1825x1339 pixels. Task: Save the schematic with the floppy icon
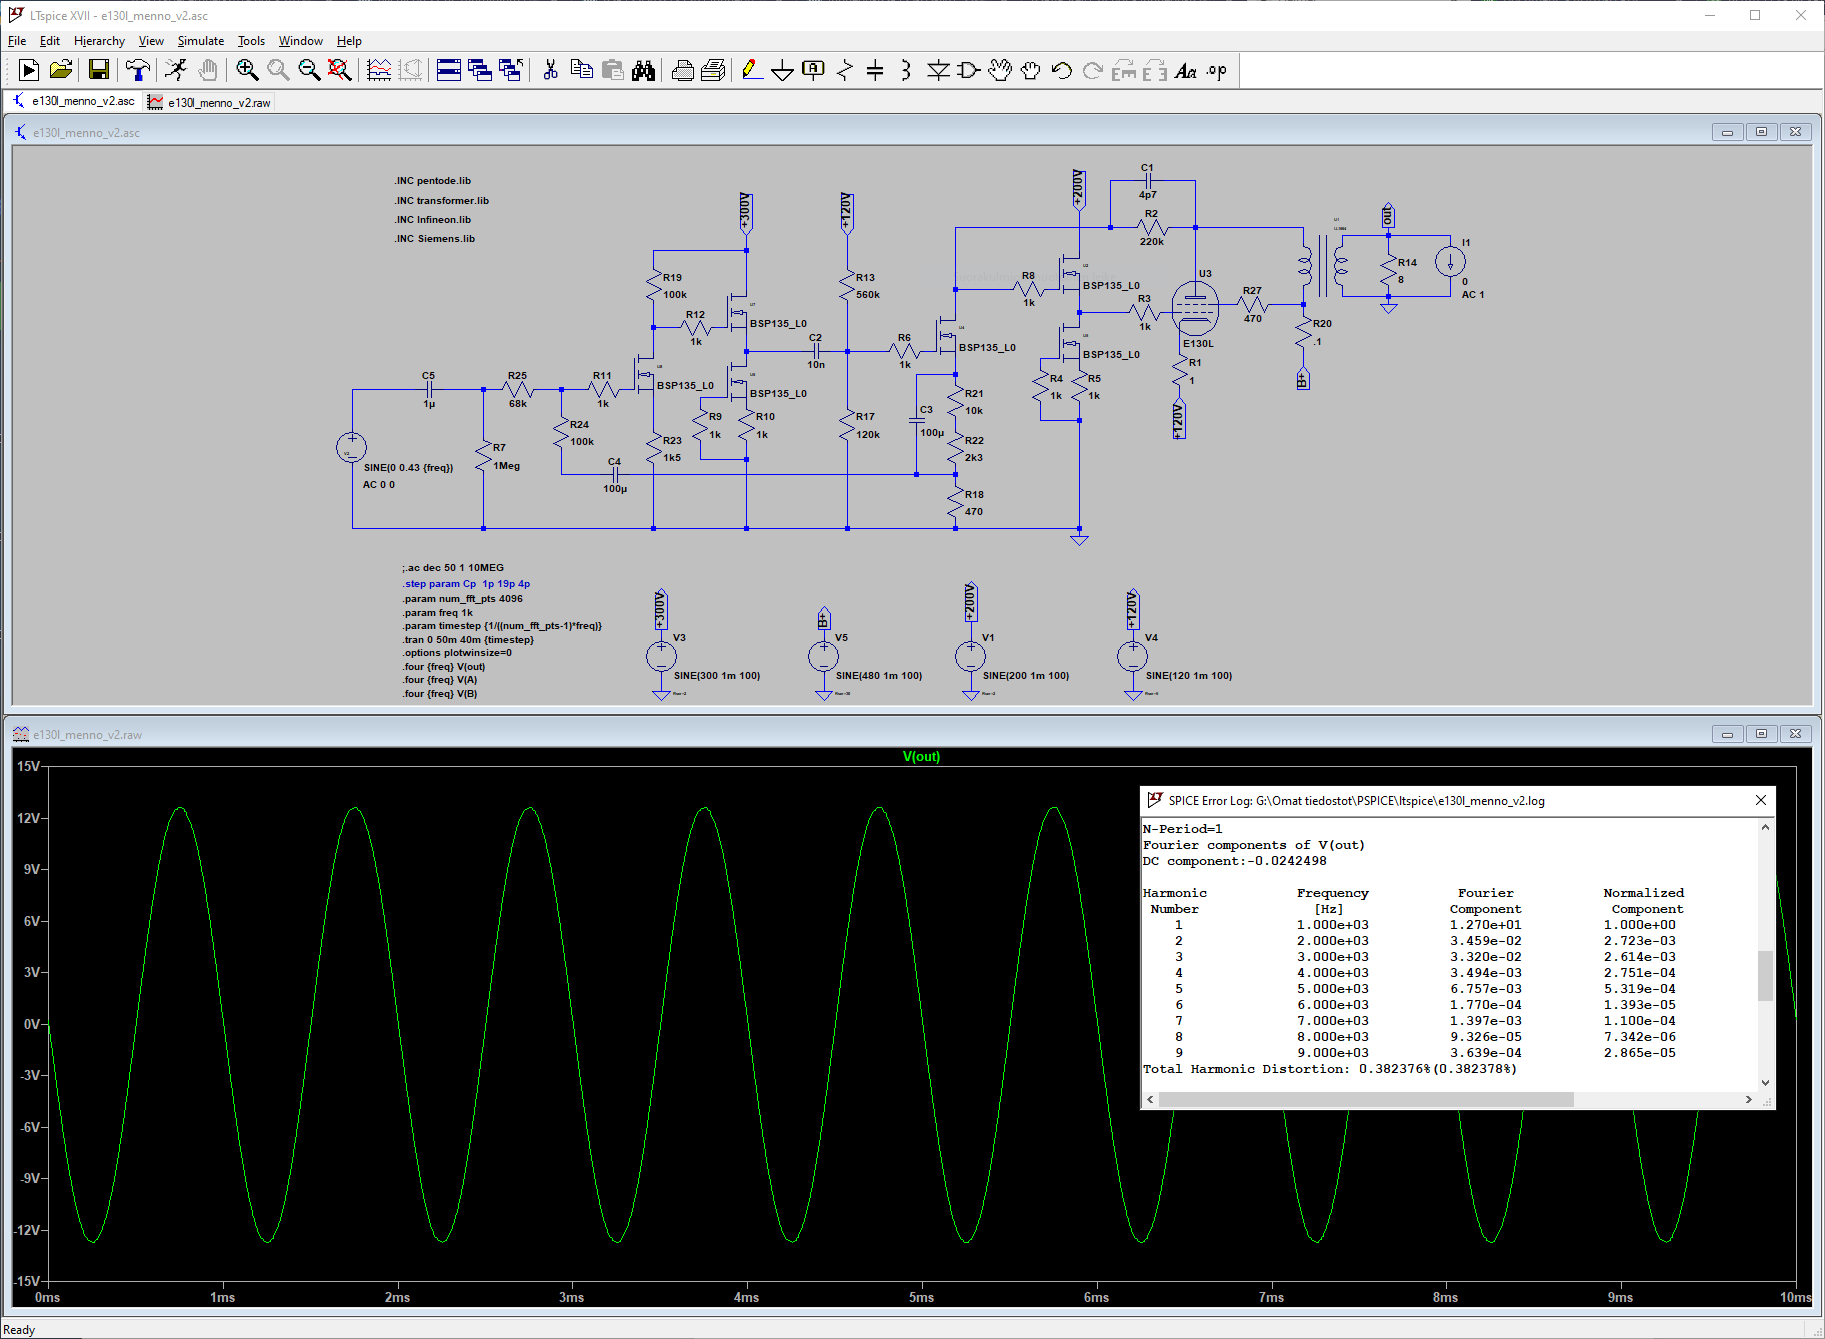[98, 70]
